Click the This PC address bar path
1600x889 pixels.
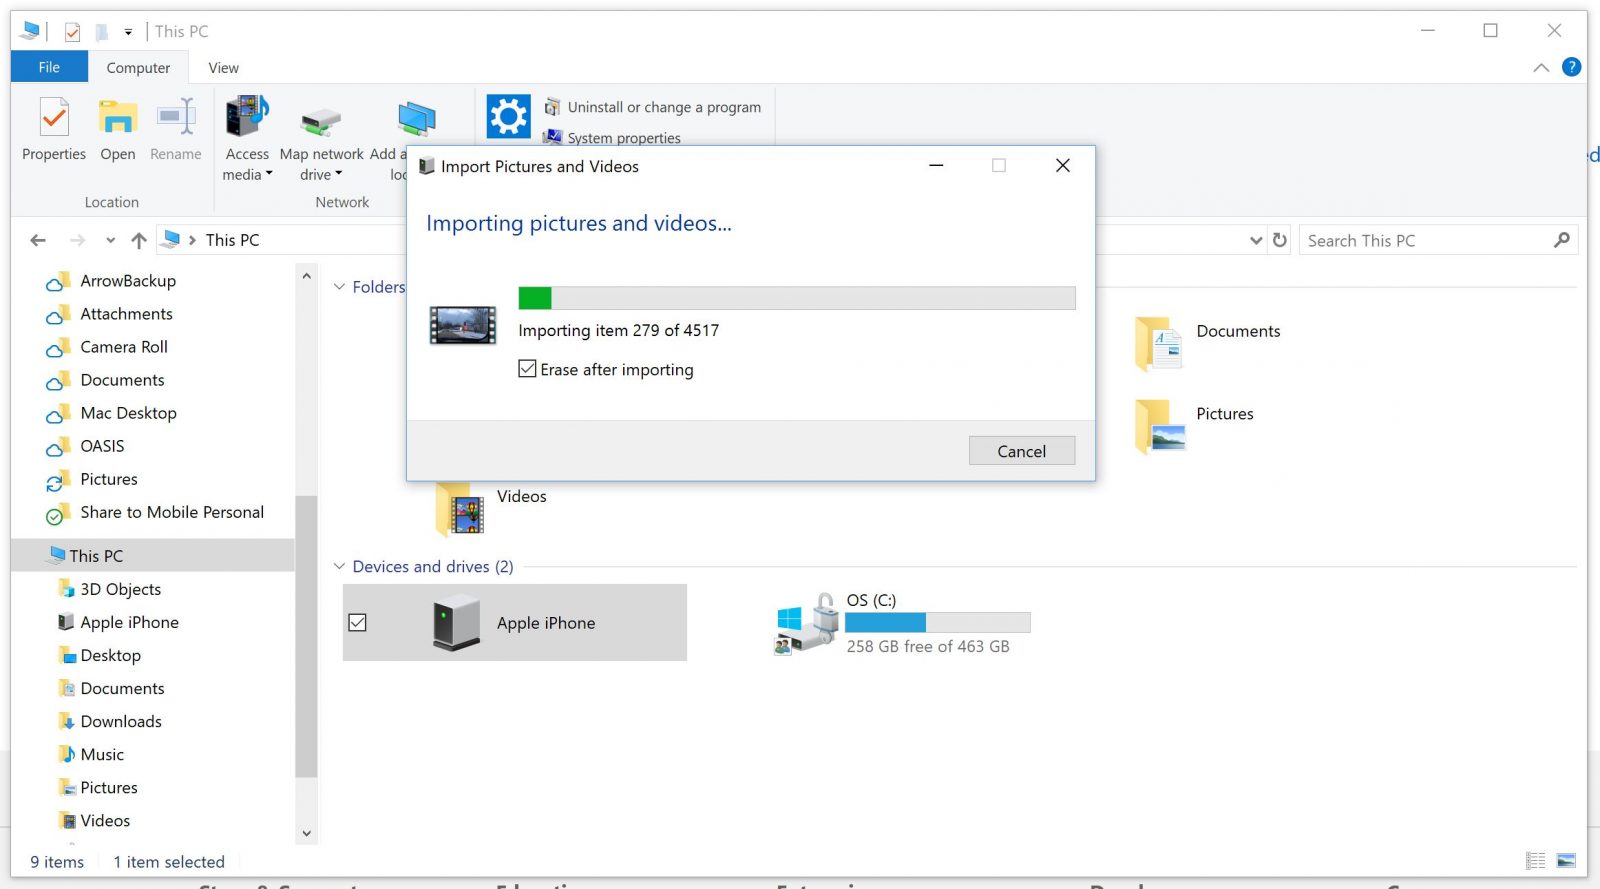(x=232, y=240)
